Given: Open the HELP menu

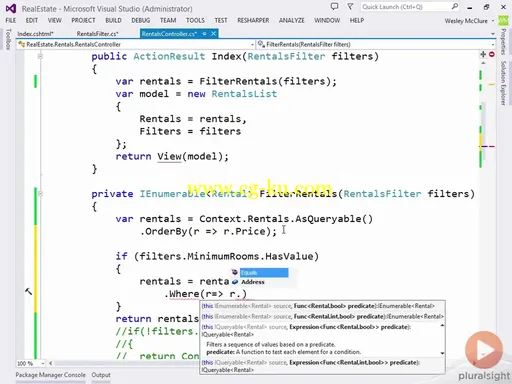Looking at the screenshot, I should [x=357, y=20].
